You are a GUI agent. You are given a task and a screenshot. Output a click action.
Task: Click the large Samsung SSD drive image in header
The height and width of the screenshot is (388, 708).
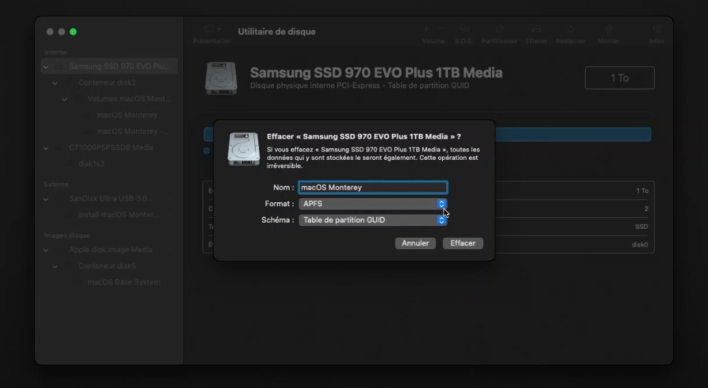pos(221,78)
